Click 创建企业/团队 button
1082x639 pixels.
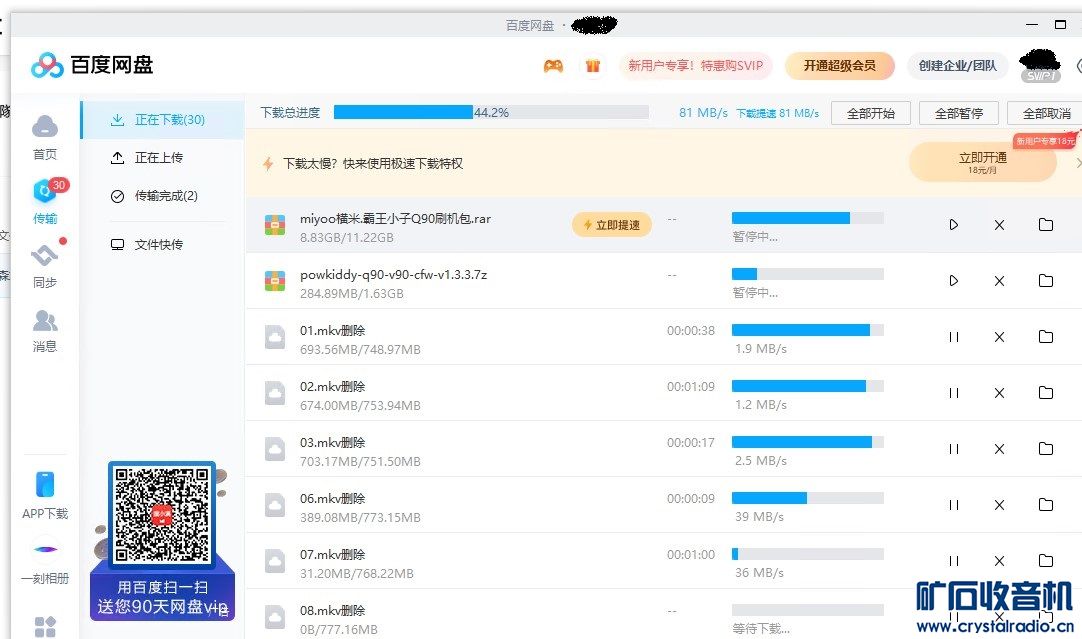pyautogui.click(x=957, y=66)
